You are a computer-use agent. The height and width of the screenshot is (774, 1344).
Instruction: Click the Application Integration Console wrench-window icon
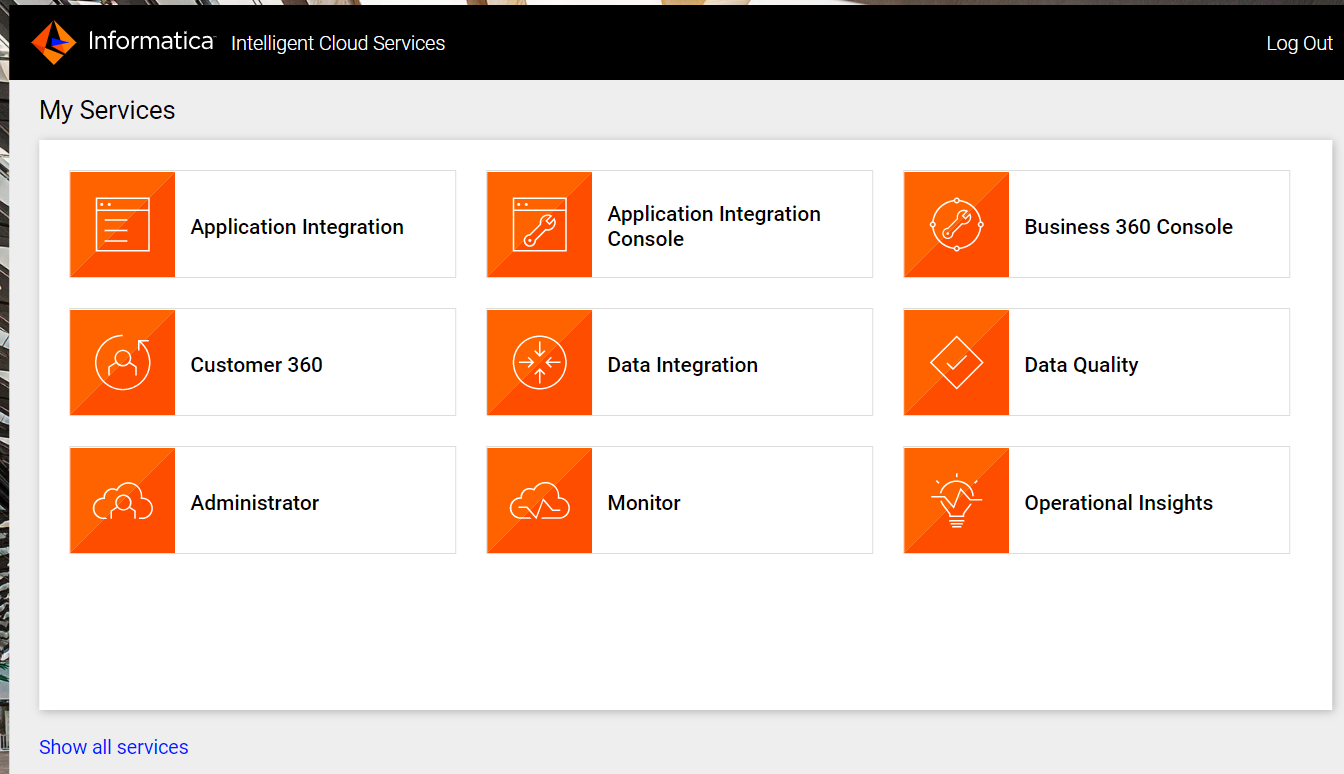(x=540, y=224)
